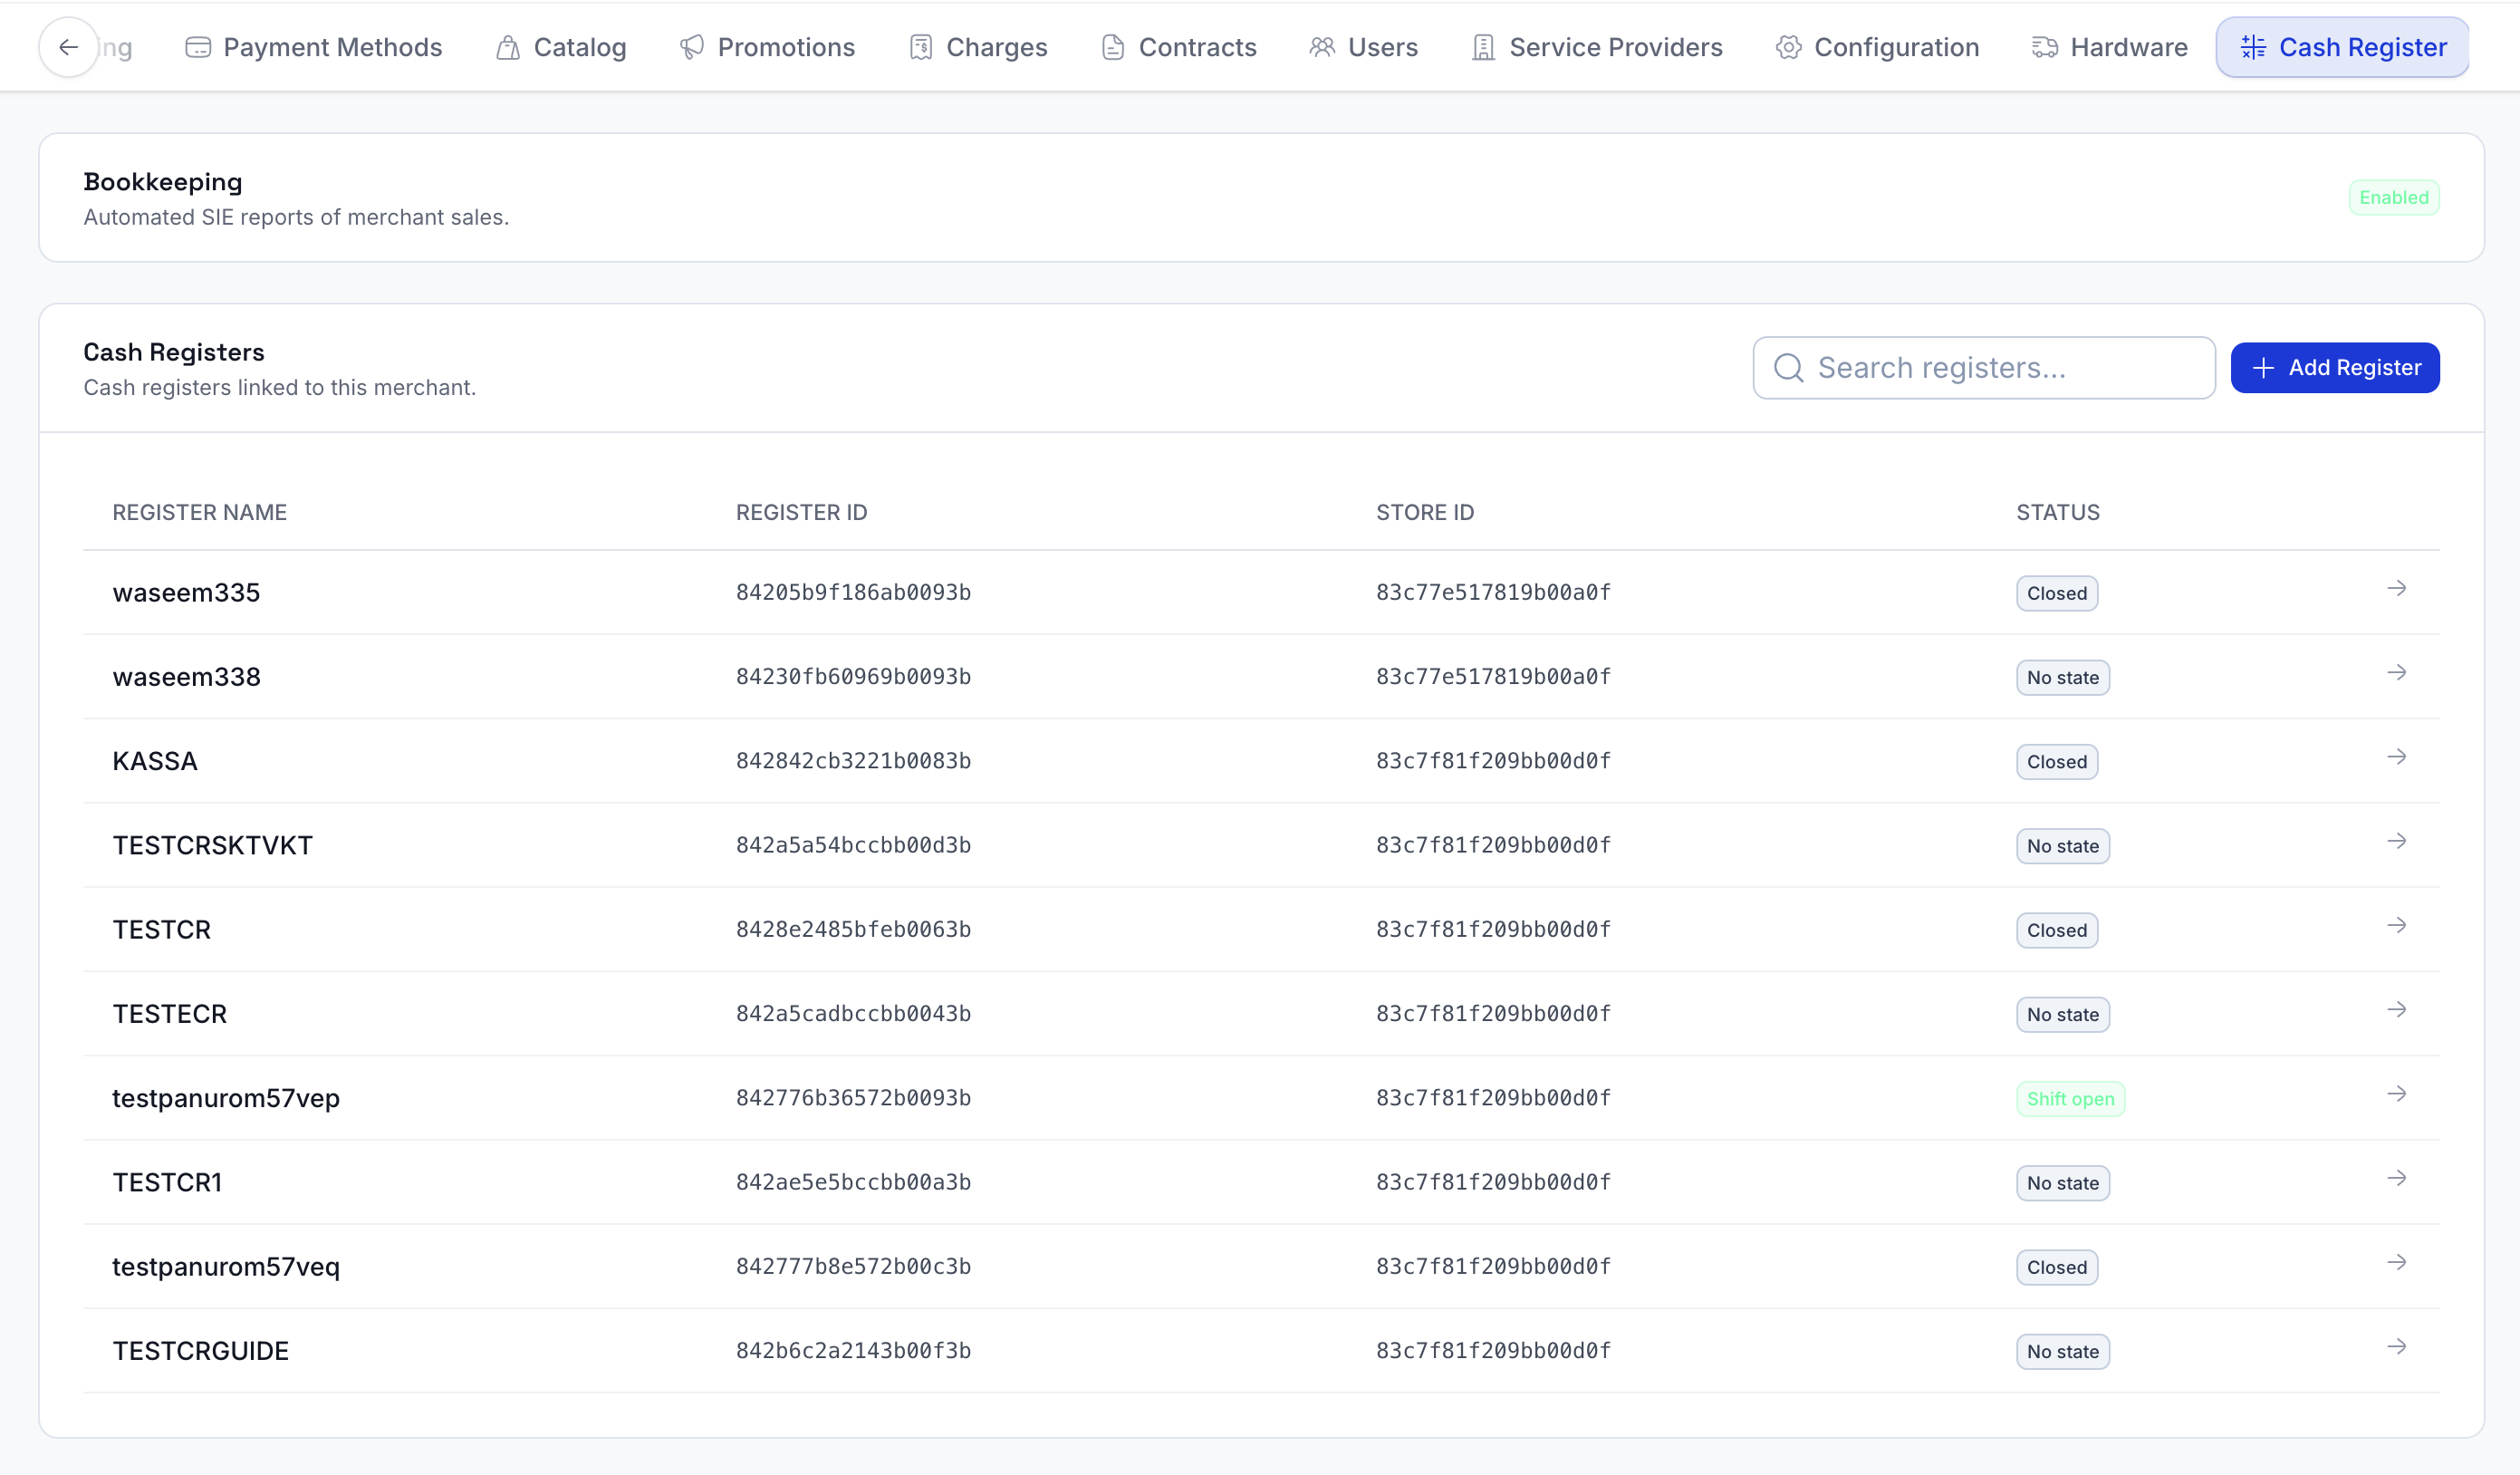
Task: Click the Users people icon
Action: point(1322,47)
